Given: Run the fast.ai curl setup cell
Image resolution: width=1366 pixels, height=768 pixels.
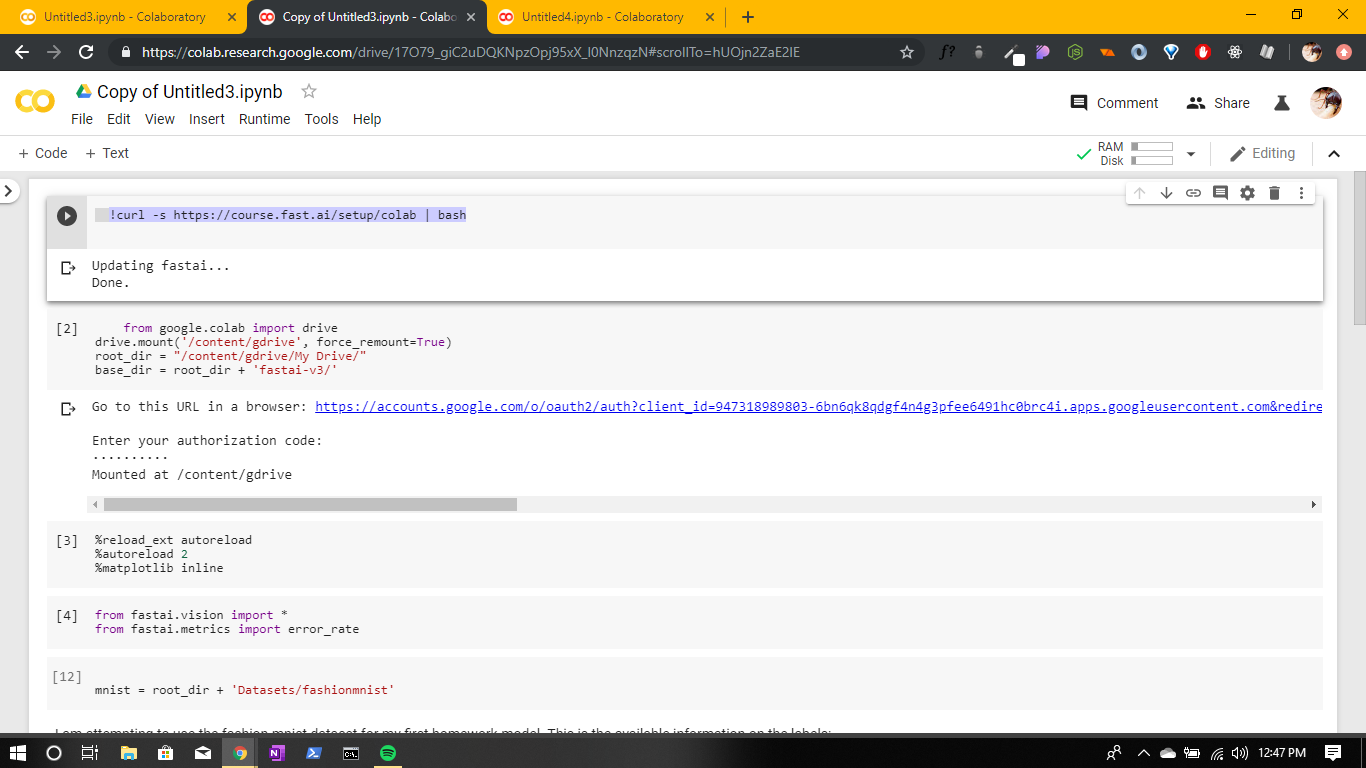Looking at the screenshot, I should [x=67, y=216].
